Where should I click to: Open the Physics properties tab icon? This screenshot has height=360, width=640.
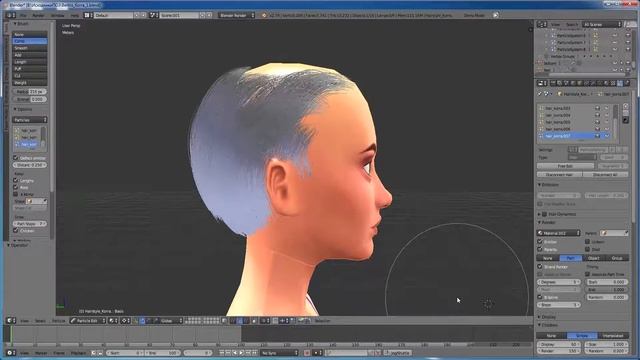pyautogui.click(x=627, y=83)
